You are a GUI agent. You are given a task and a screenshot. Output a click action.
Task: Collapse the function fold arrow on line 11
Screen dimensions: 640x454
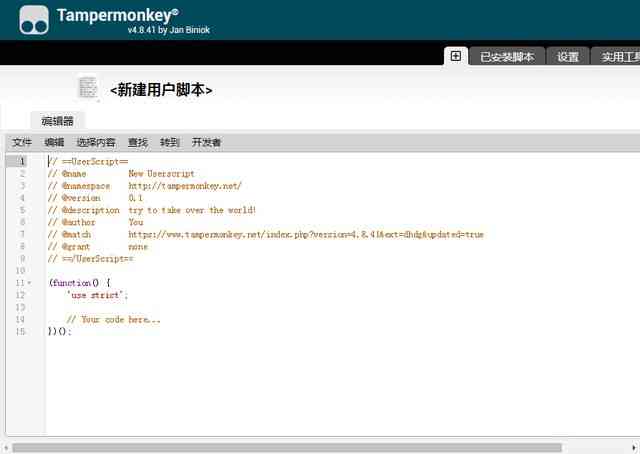click(29, 283)
